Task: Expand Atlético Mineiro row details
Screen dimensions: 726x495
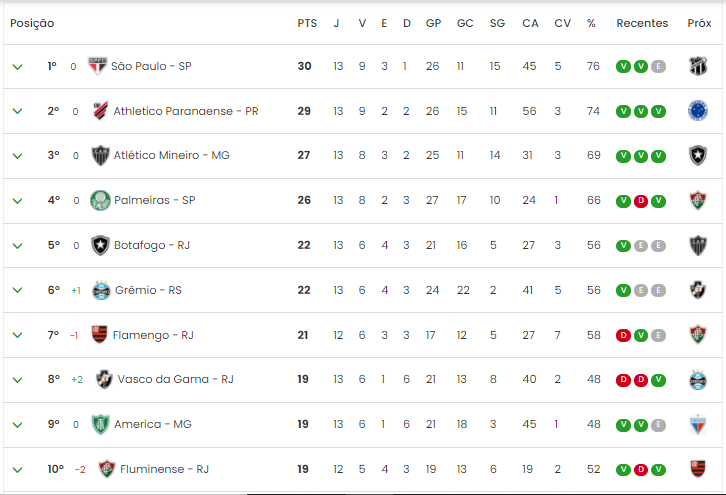Action: point(18,156)
